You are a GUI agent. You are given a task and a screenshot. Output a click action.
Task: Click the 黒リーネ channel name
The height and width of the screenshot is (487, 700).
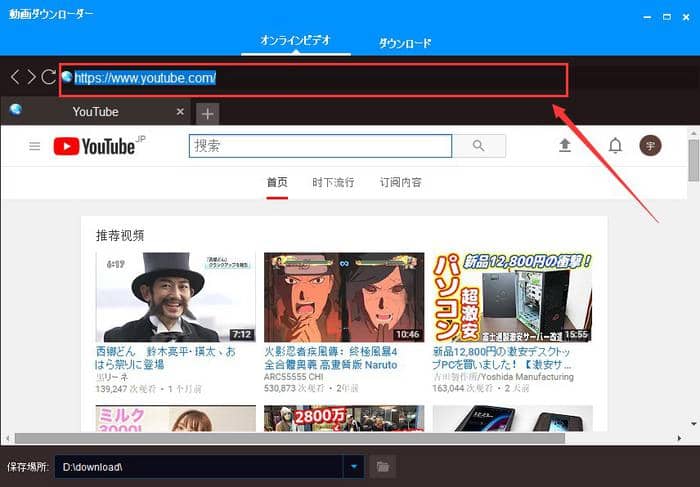112,377
